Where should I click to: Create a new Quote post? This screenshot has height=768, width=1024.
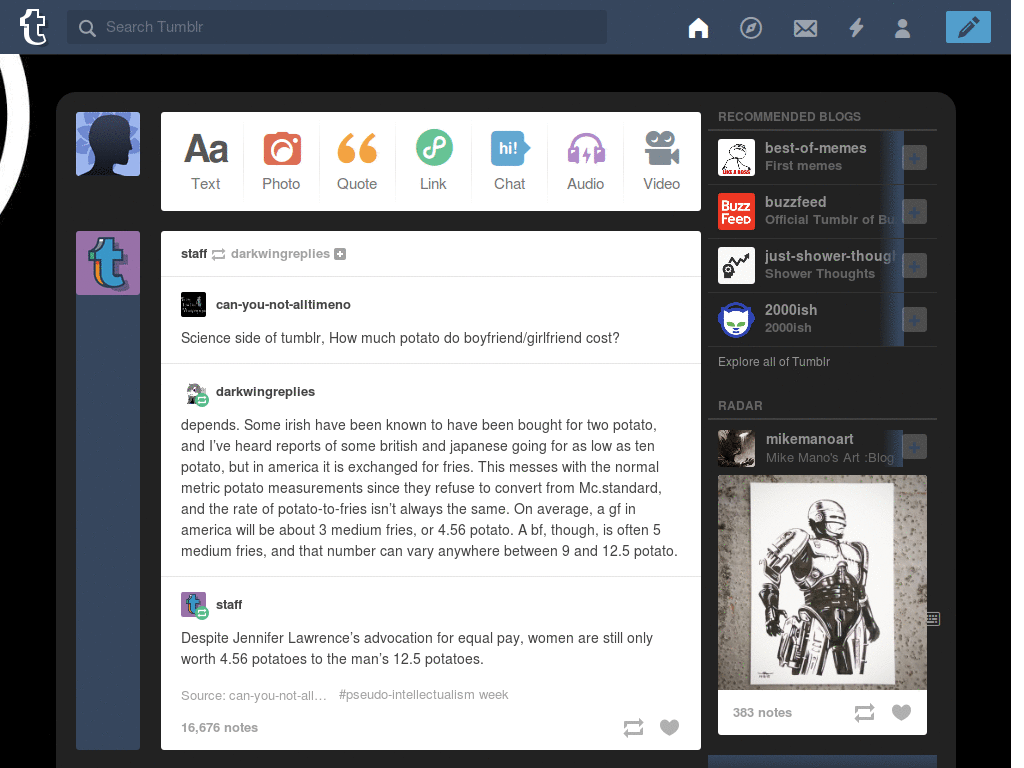(x=357, y=161)
